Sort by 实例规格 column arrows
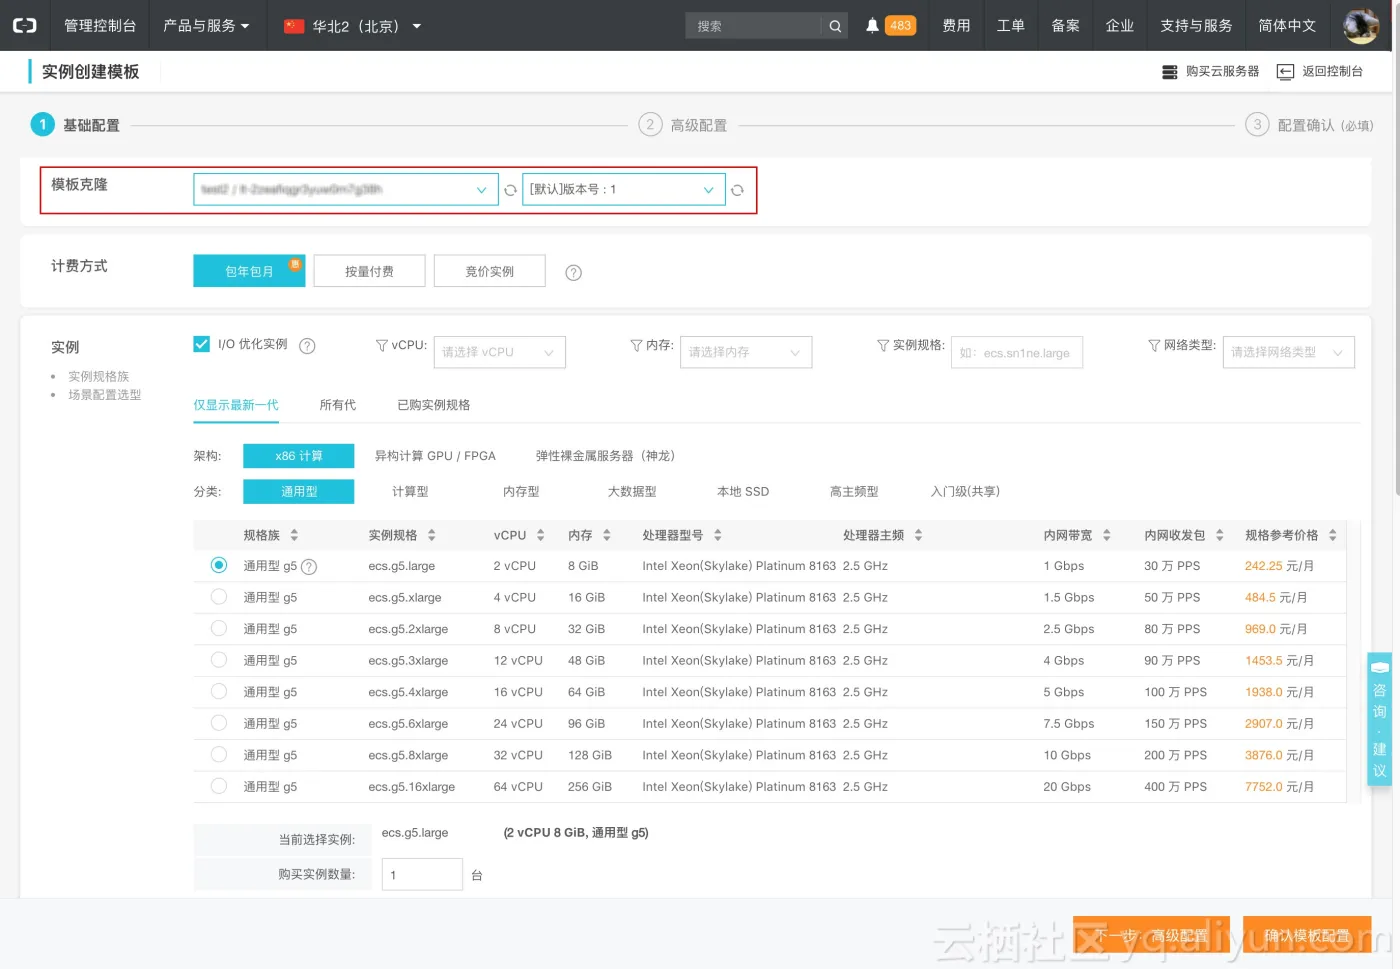Viewport: 1400px width, 969px height. point(431,536)
